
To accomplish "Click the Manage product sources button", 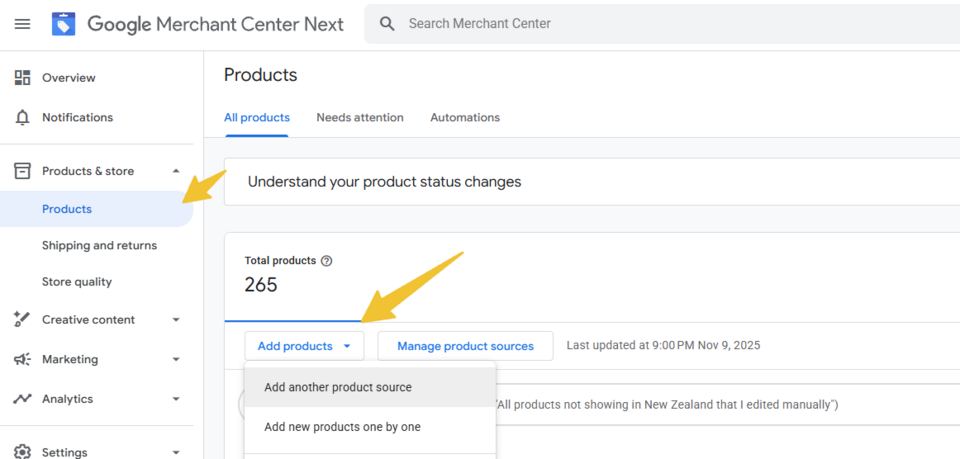I will 465,346.
